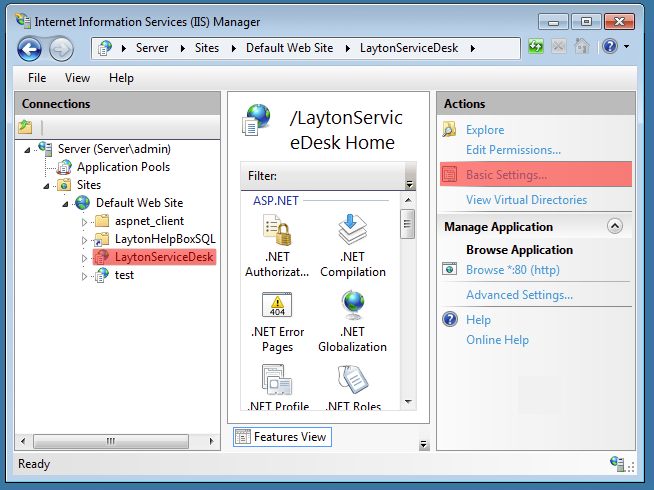The image size is (654, 490).
Task: Open help via the blue question mark toolbar icon
Action: [x=610, y=46]
